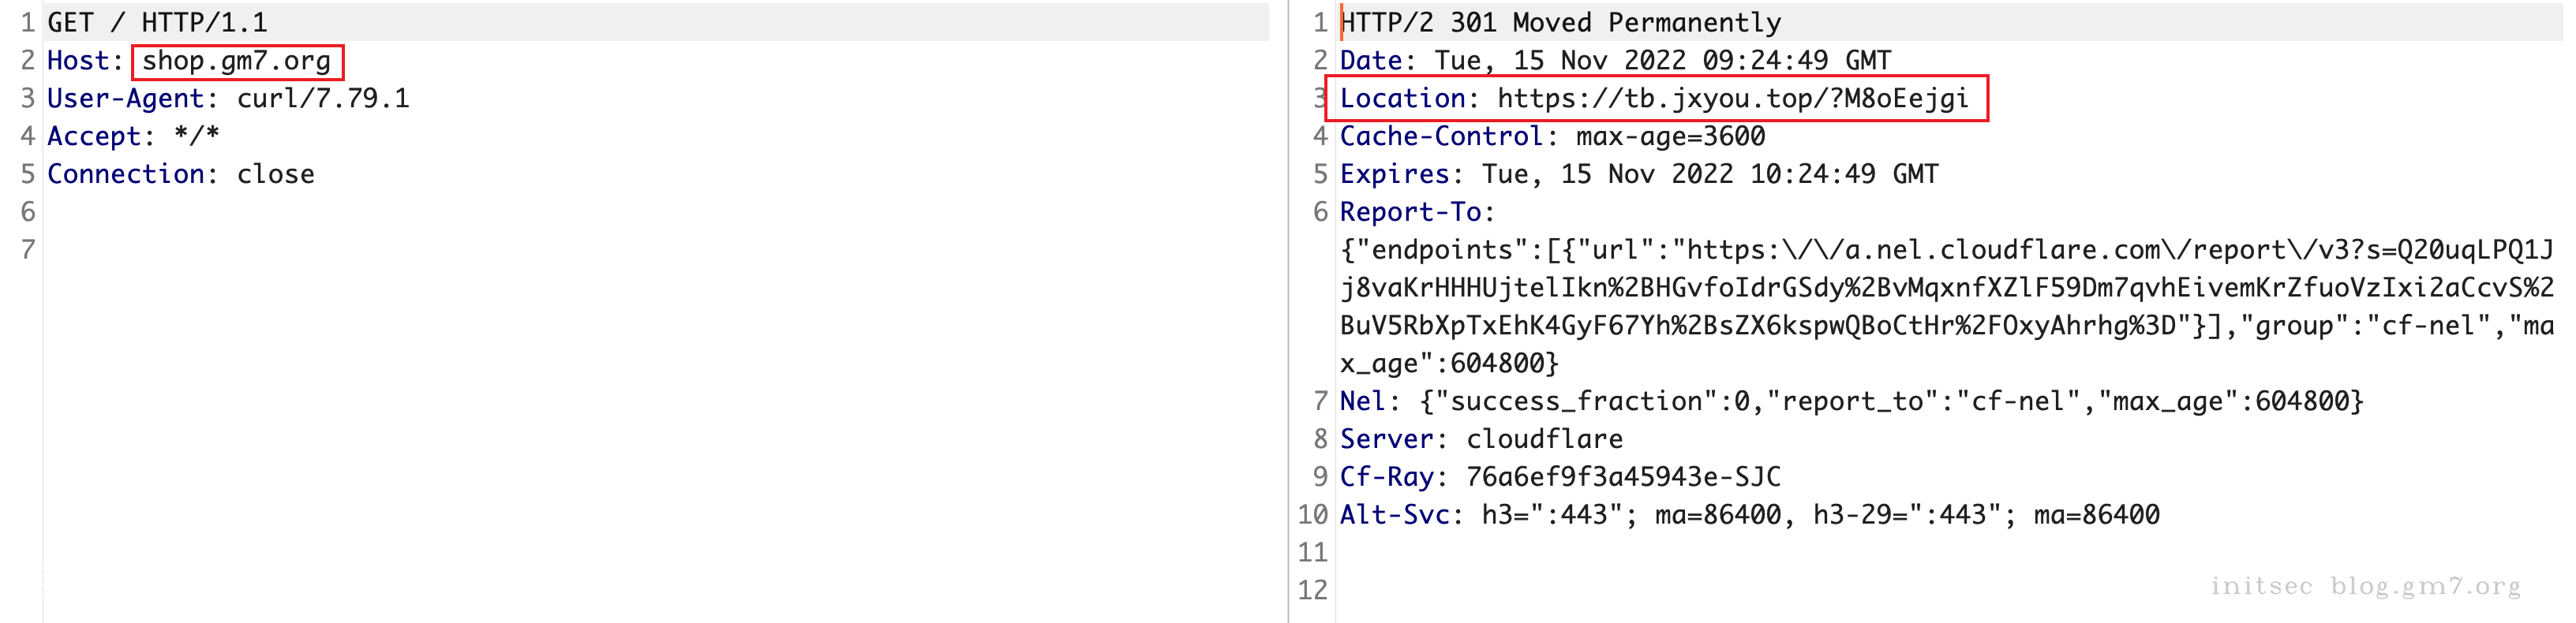2576x623 pixels.
Task: Click the max-age=3600 value
Action: coord(1670,136)
